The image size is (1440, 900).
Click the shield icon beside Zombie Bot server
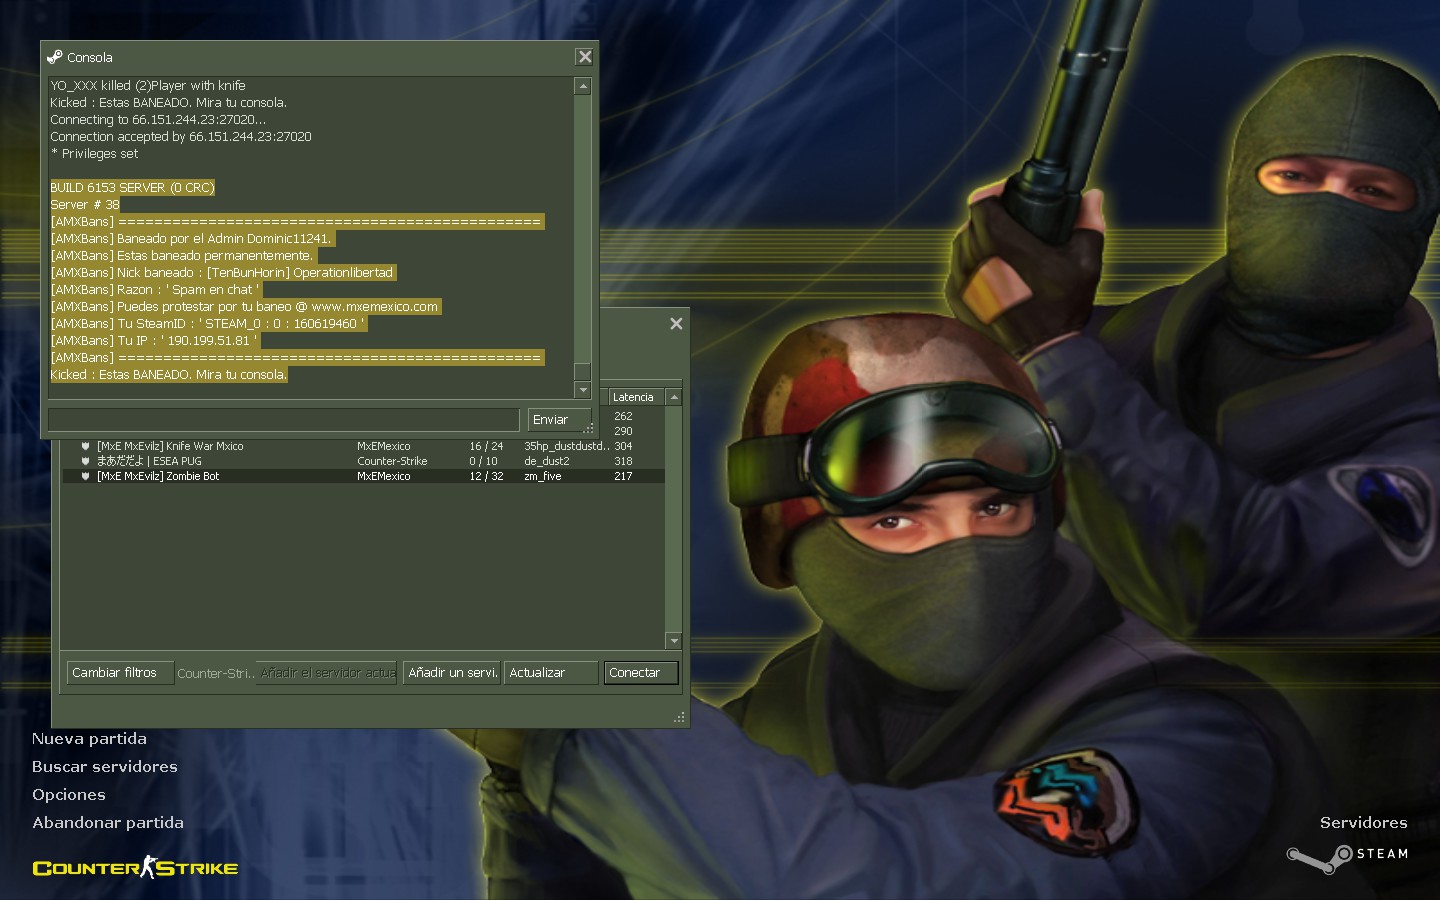point(86,476)
